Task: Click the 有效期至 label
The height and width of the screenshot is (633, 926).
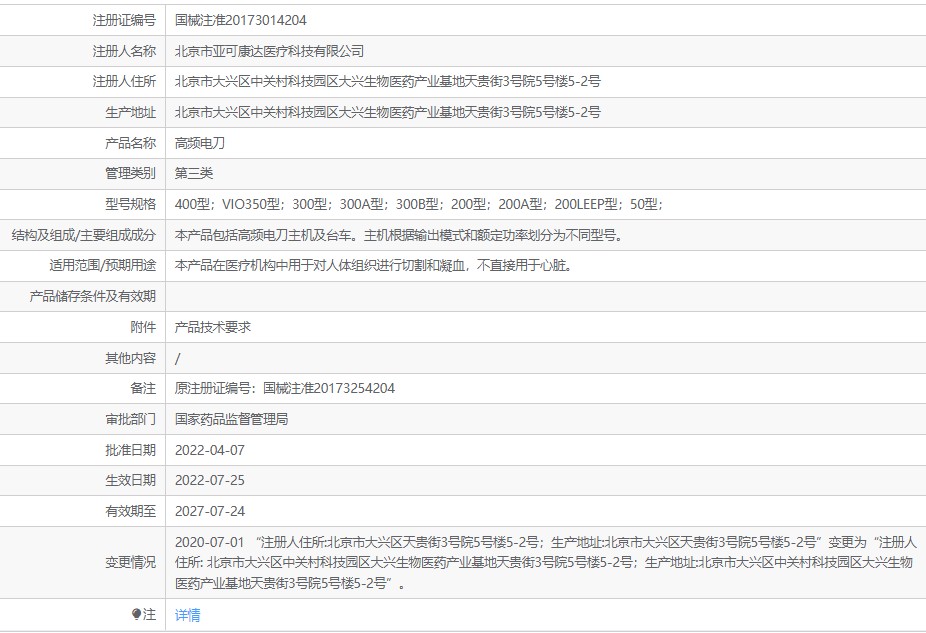Action: coord(131,511)
